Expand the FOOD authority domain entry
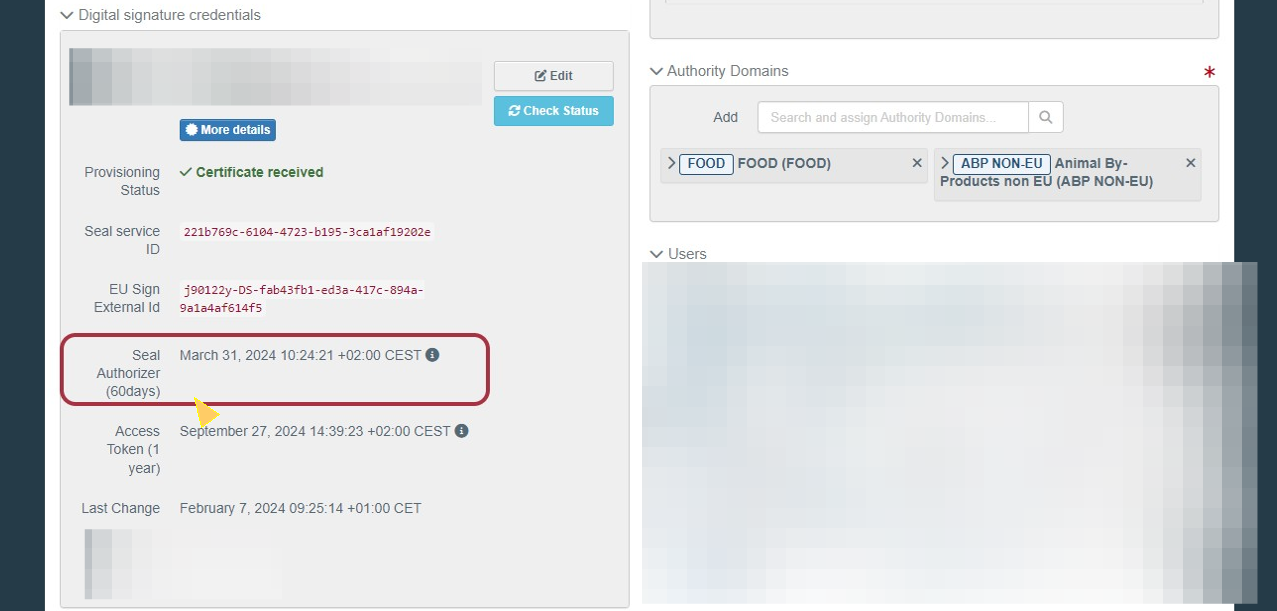This screenshot has height=611, width=1277. [x=671, y=163]
